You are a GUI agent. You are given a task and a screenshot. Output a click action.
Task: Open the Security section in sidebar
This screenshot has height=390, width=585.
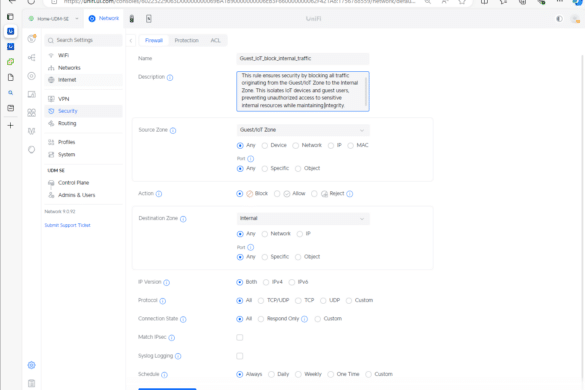(x=83, y=111)
